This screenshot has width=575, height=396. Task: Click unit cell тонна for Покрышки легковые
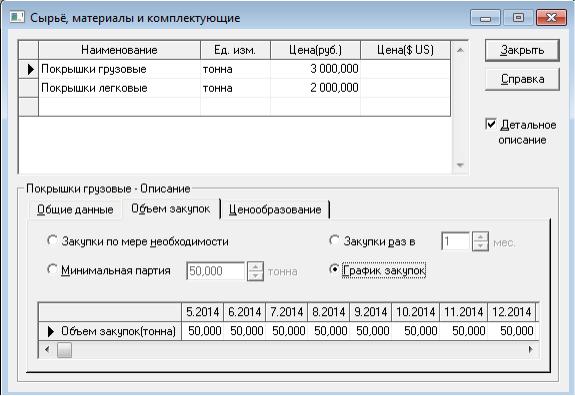(x=235, y=88)
